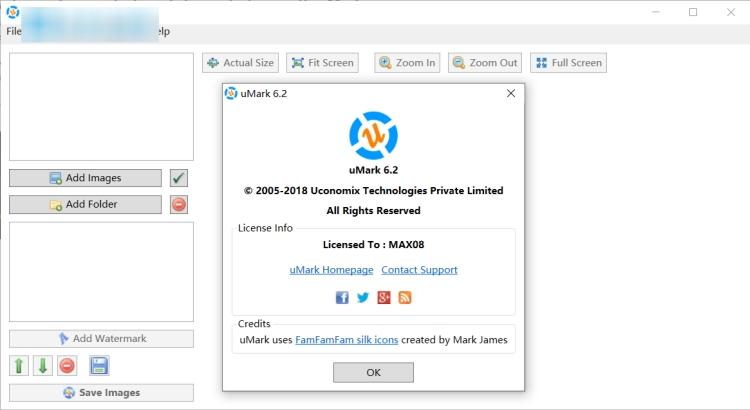Open the FamFamFam silk icons link
750x410 pixels.
[x=347, y=340]
